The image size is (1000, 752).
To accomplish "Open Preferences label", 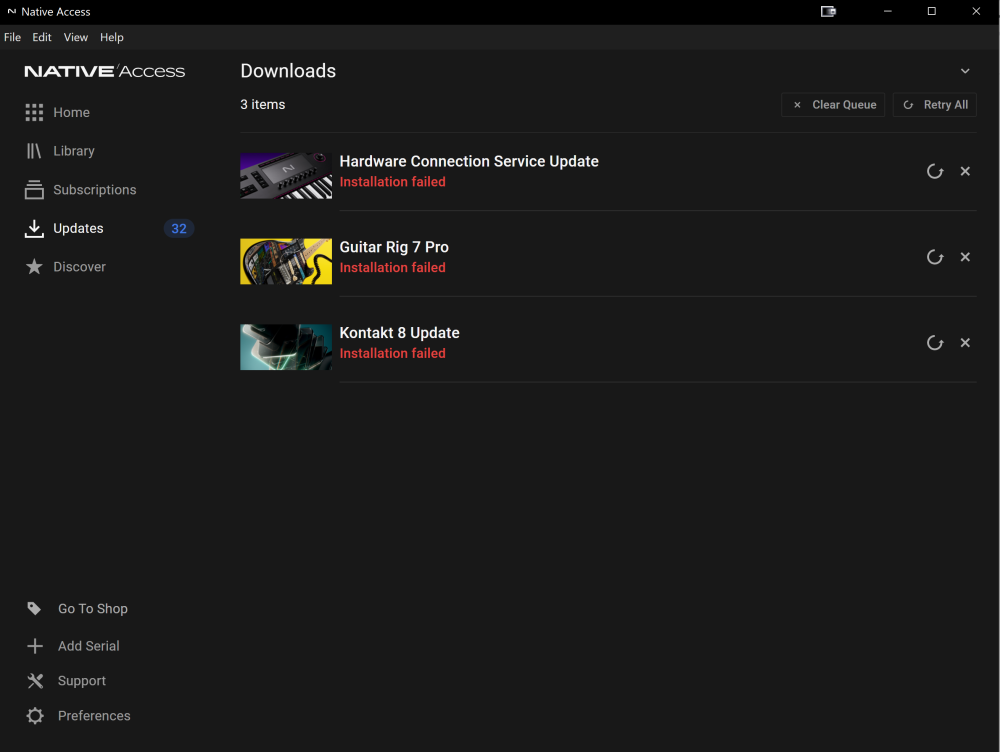I will [x=94, y=716].
